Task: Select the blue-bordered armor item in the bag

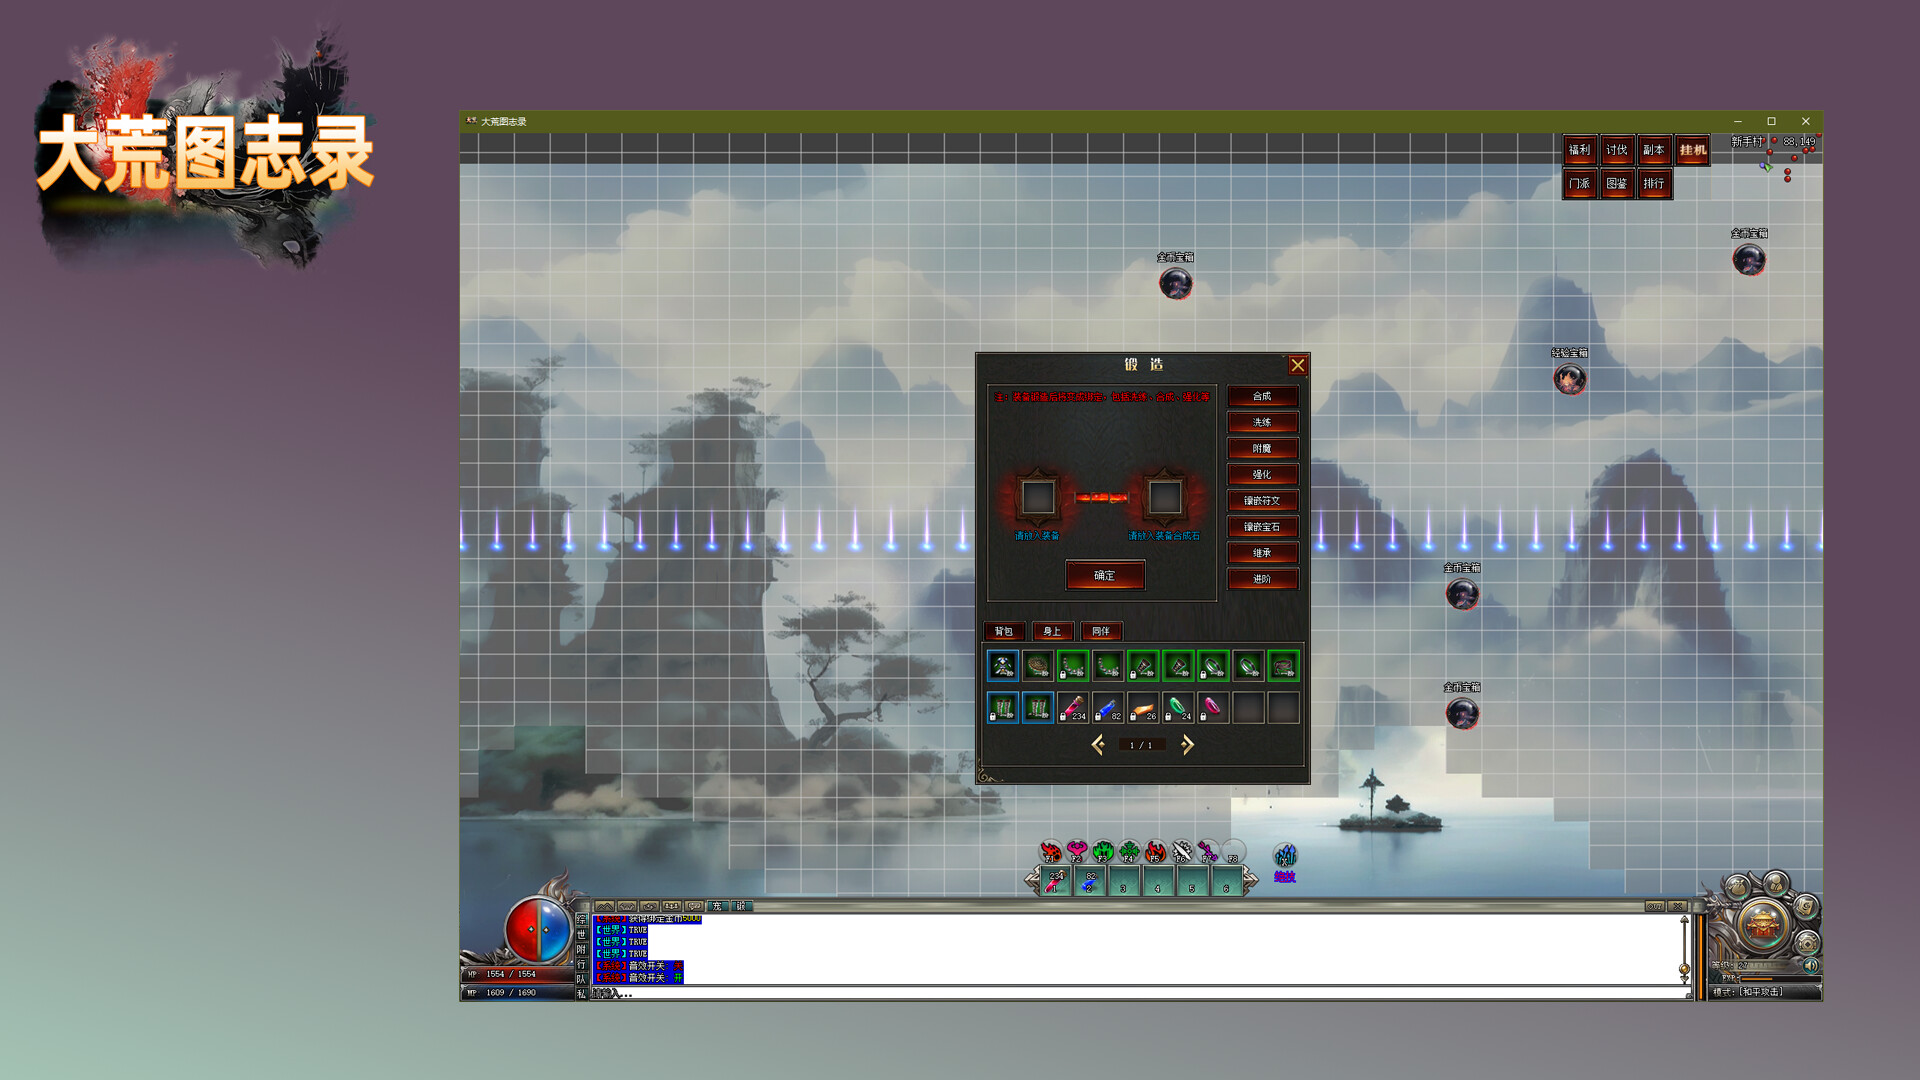Action: [x=1003, y=666]
